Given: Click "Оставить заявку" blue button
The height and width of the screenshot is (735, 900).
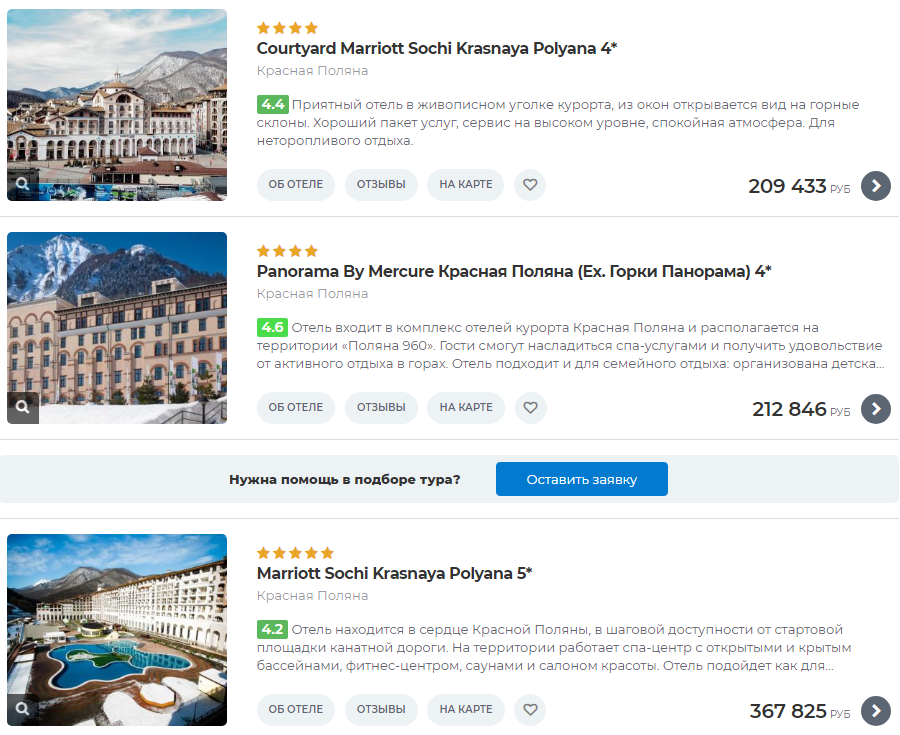Looking at the screenshot, I should [581, 479].
